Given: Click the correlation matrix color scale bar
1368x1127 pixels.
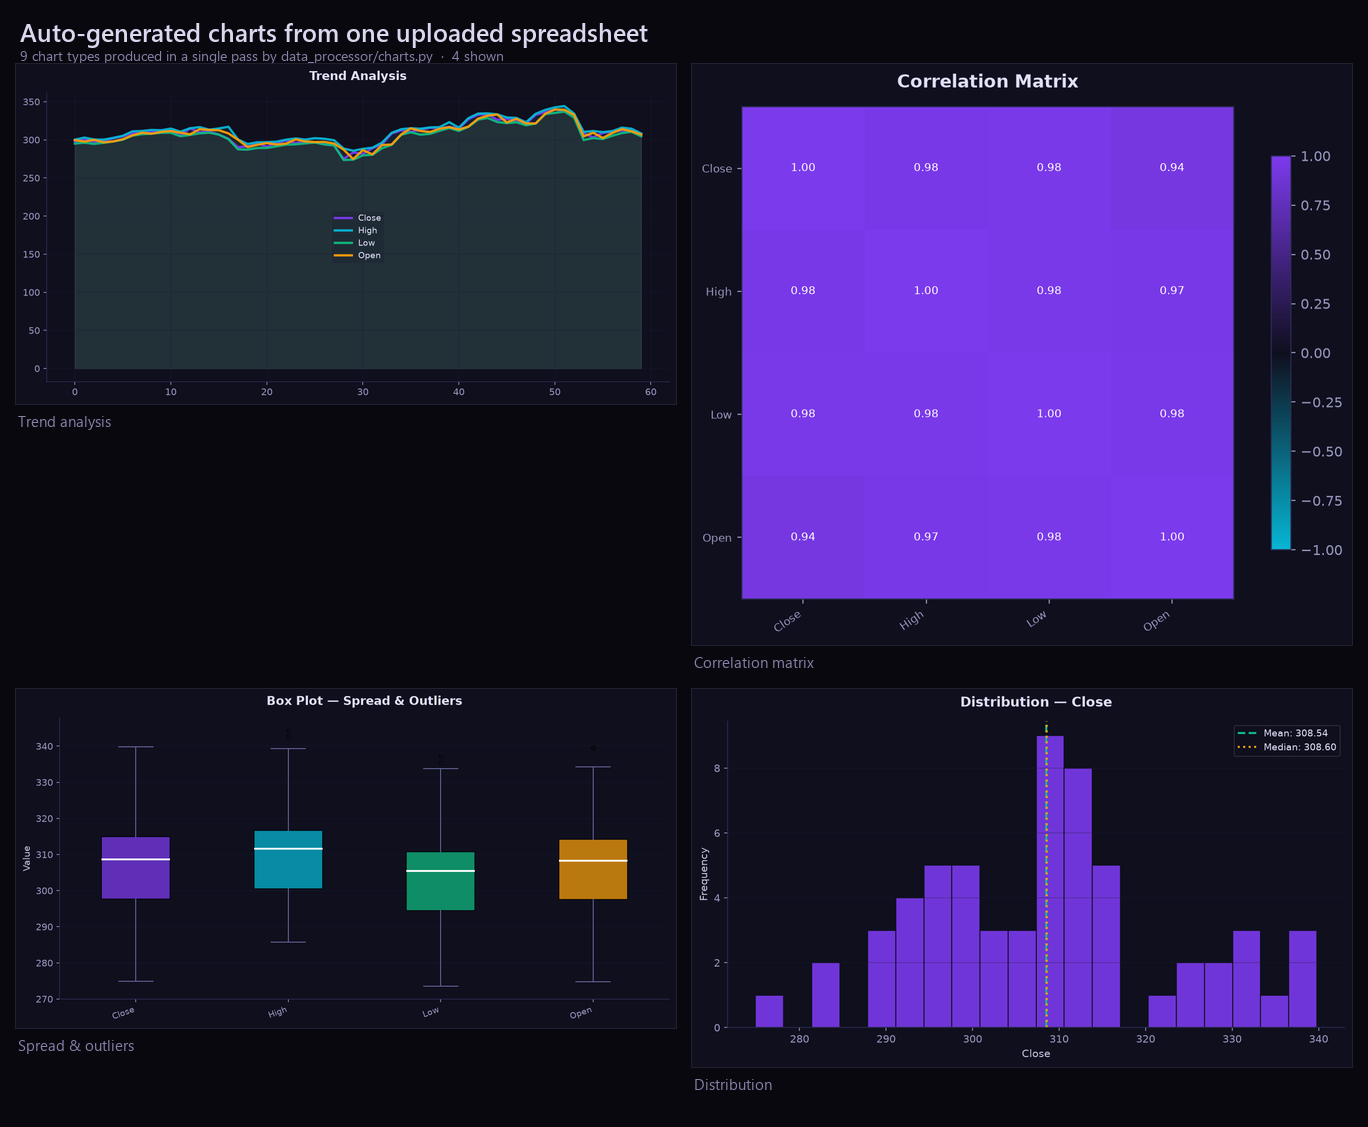Looking at the screenshot, I should pos(1281,353).
